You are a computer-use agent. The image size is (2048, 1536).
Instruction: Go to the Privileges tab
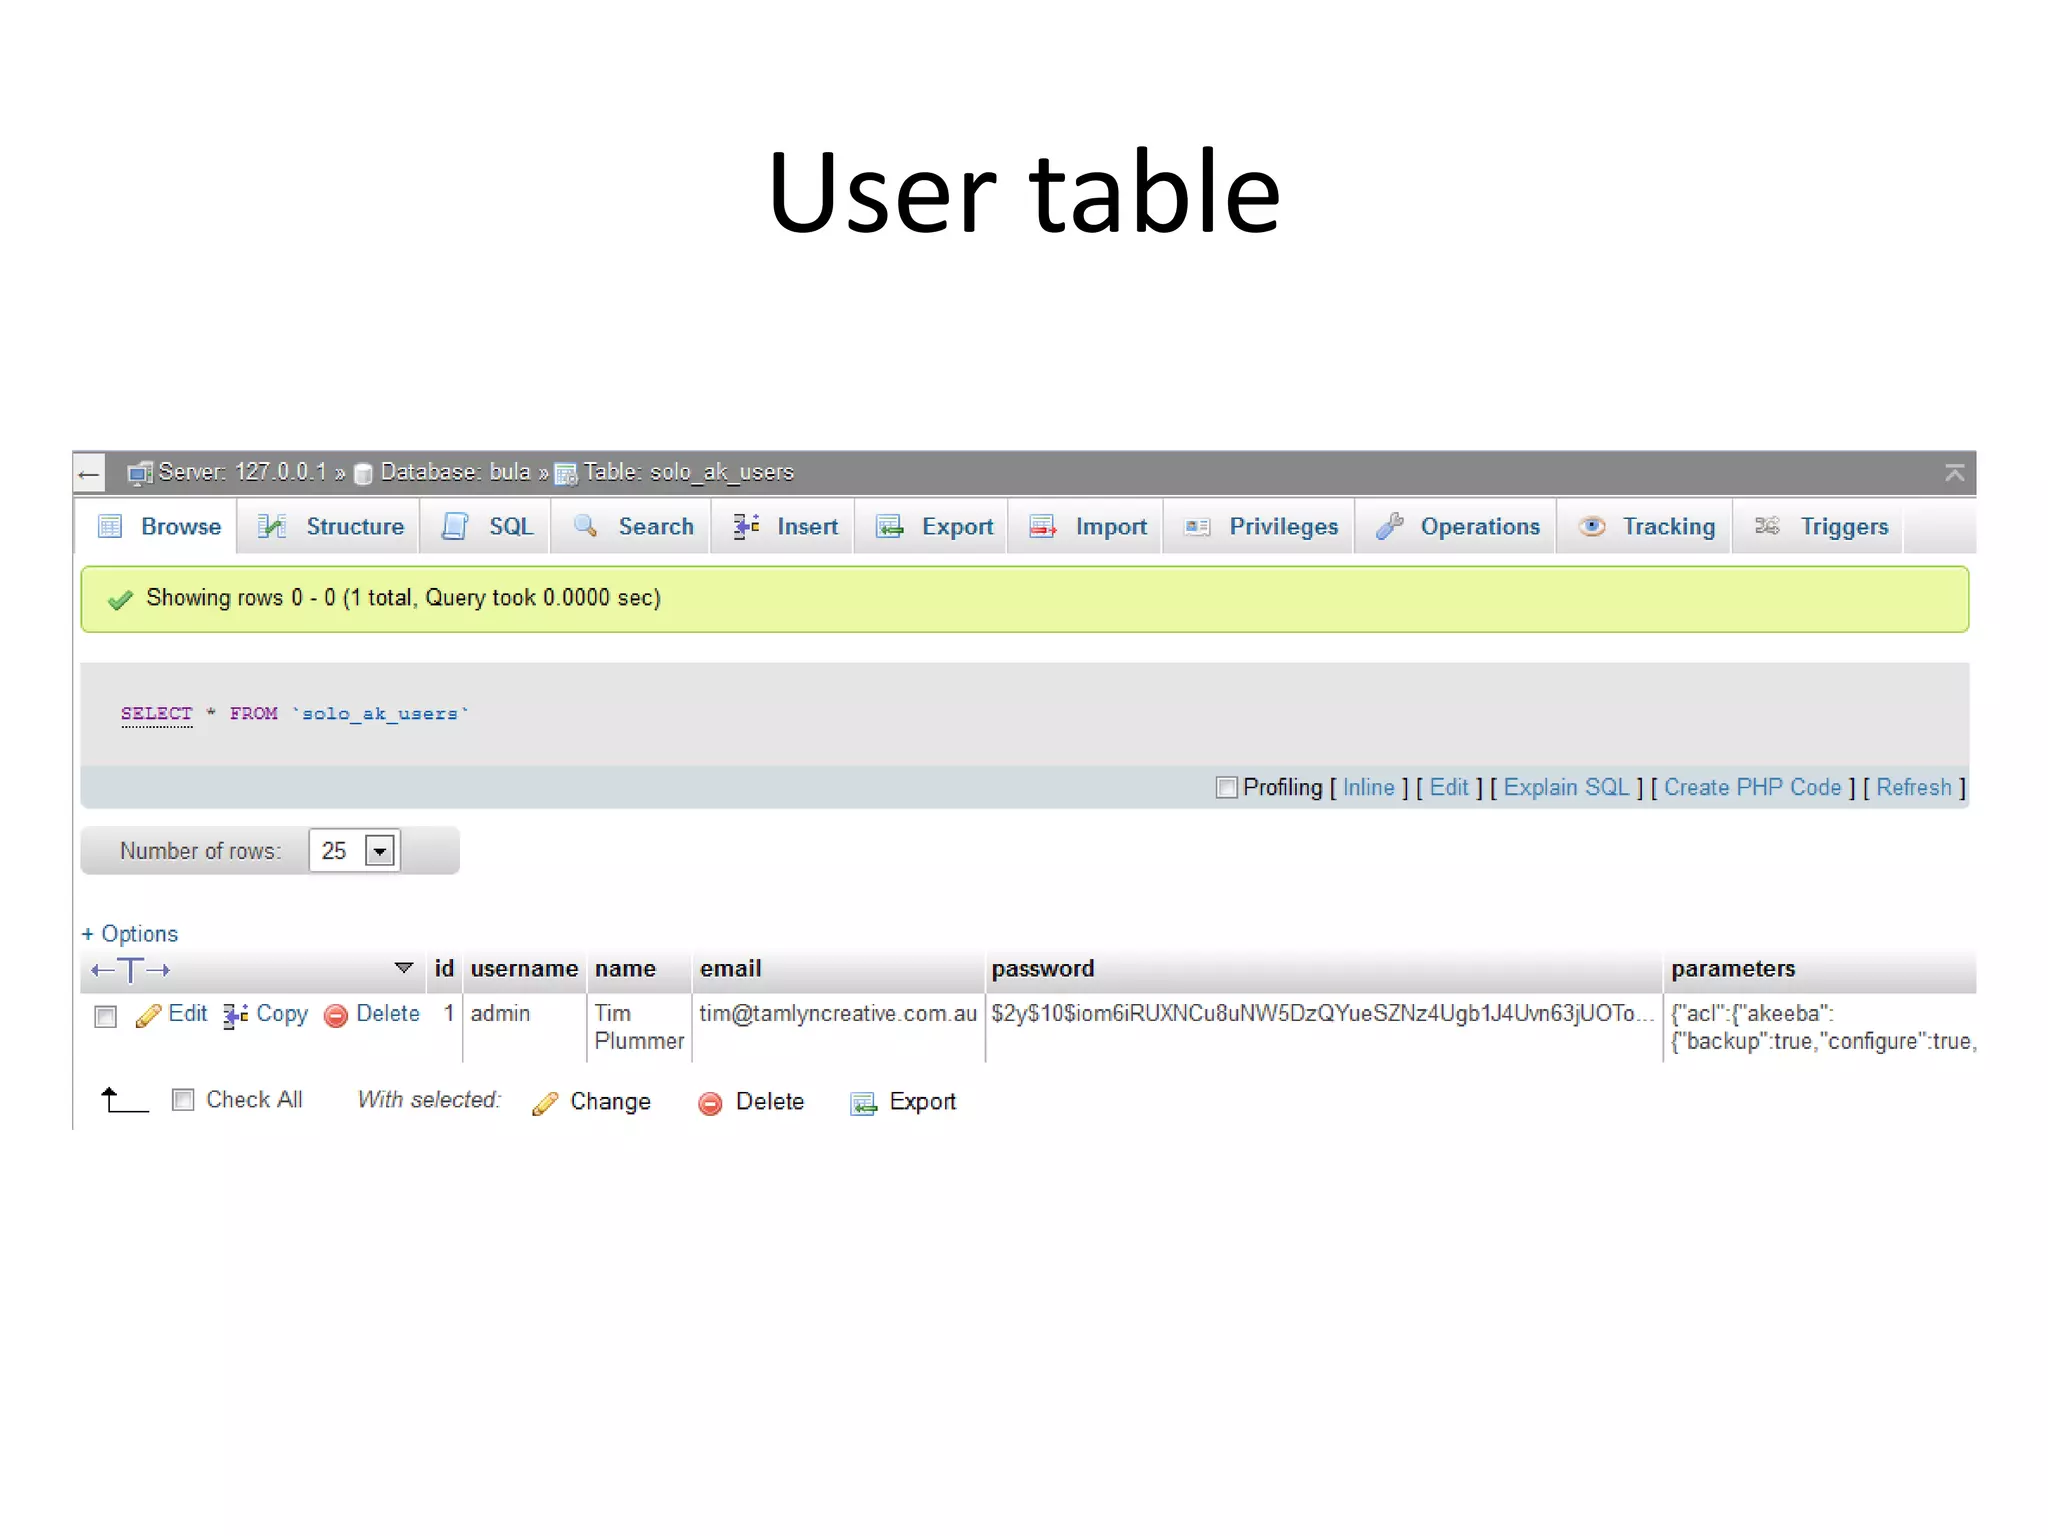tap(1260, 526)
